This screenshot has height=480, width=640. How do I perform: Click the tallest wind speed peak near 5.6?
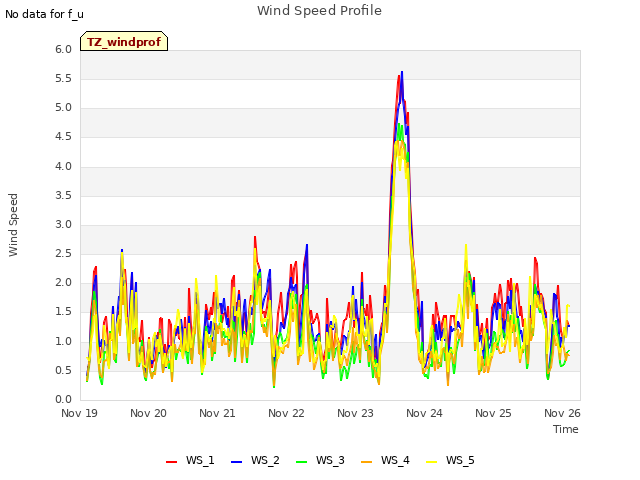pos(402,72)
